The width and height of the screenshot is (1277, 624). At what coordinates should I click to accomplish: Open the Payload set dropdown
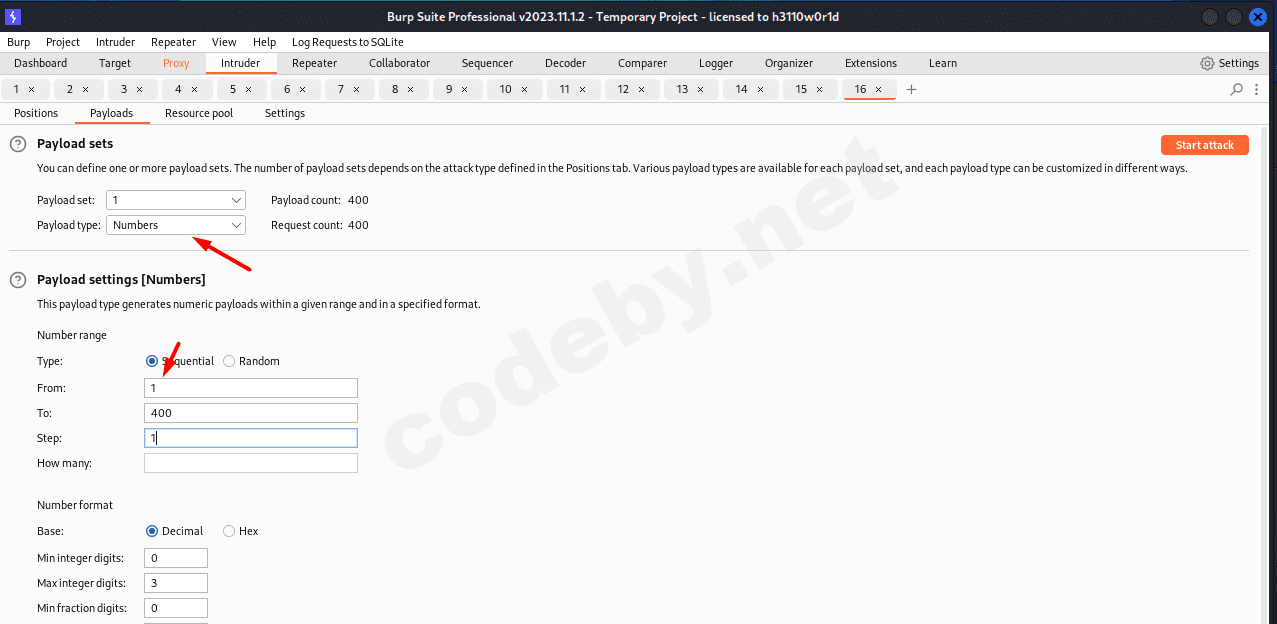pyautogui.click(x=176, y=200)
